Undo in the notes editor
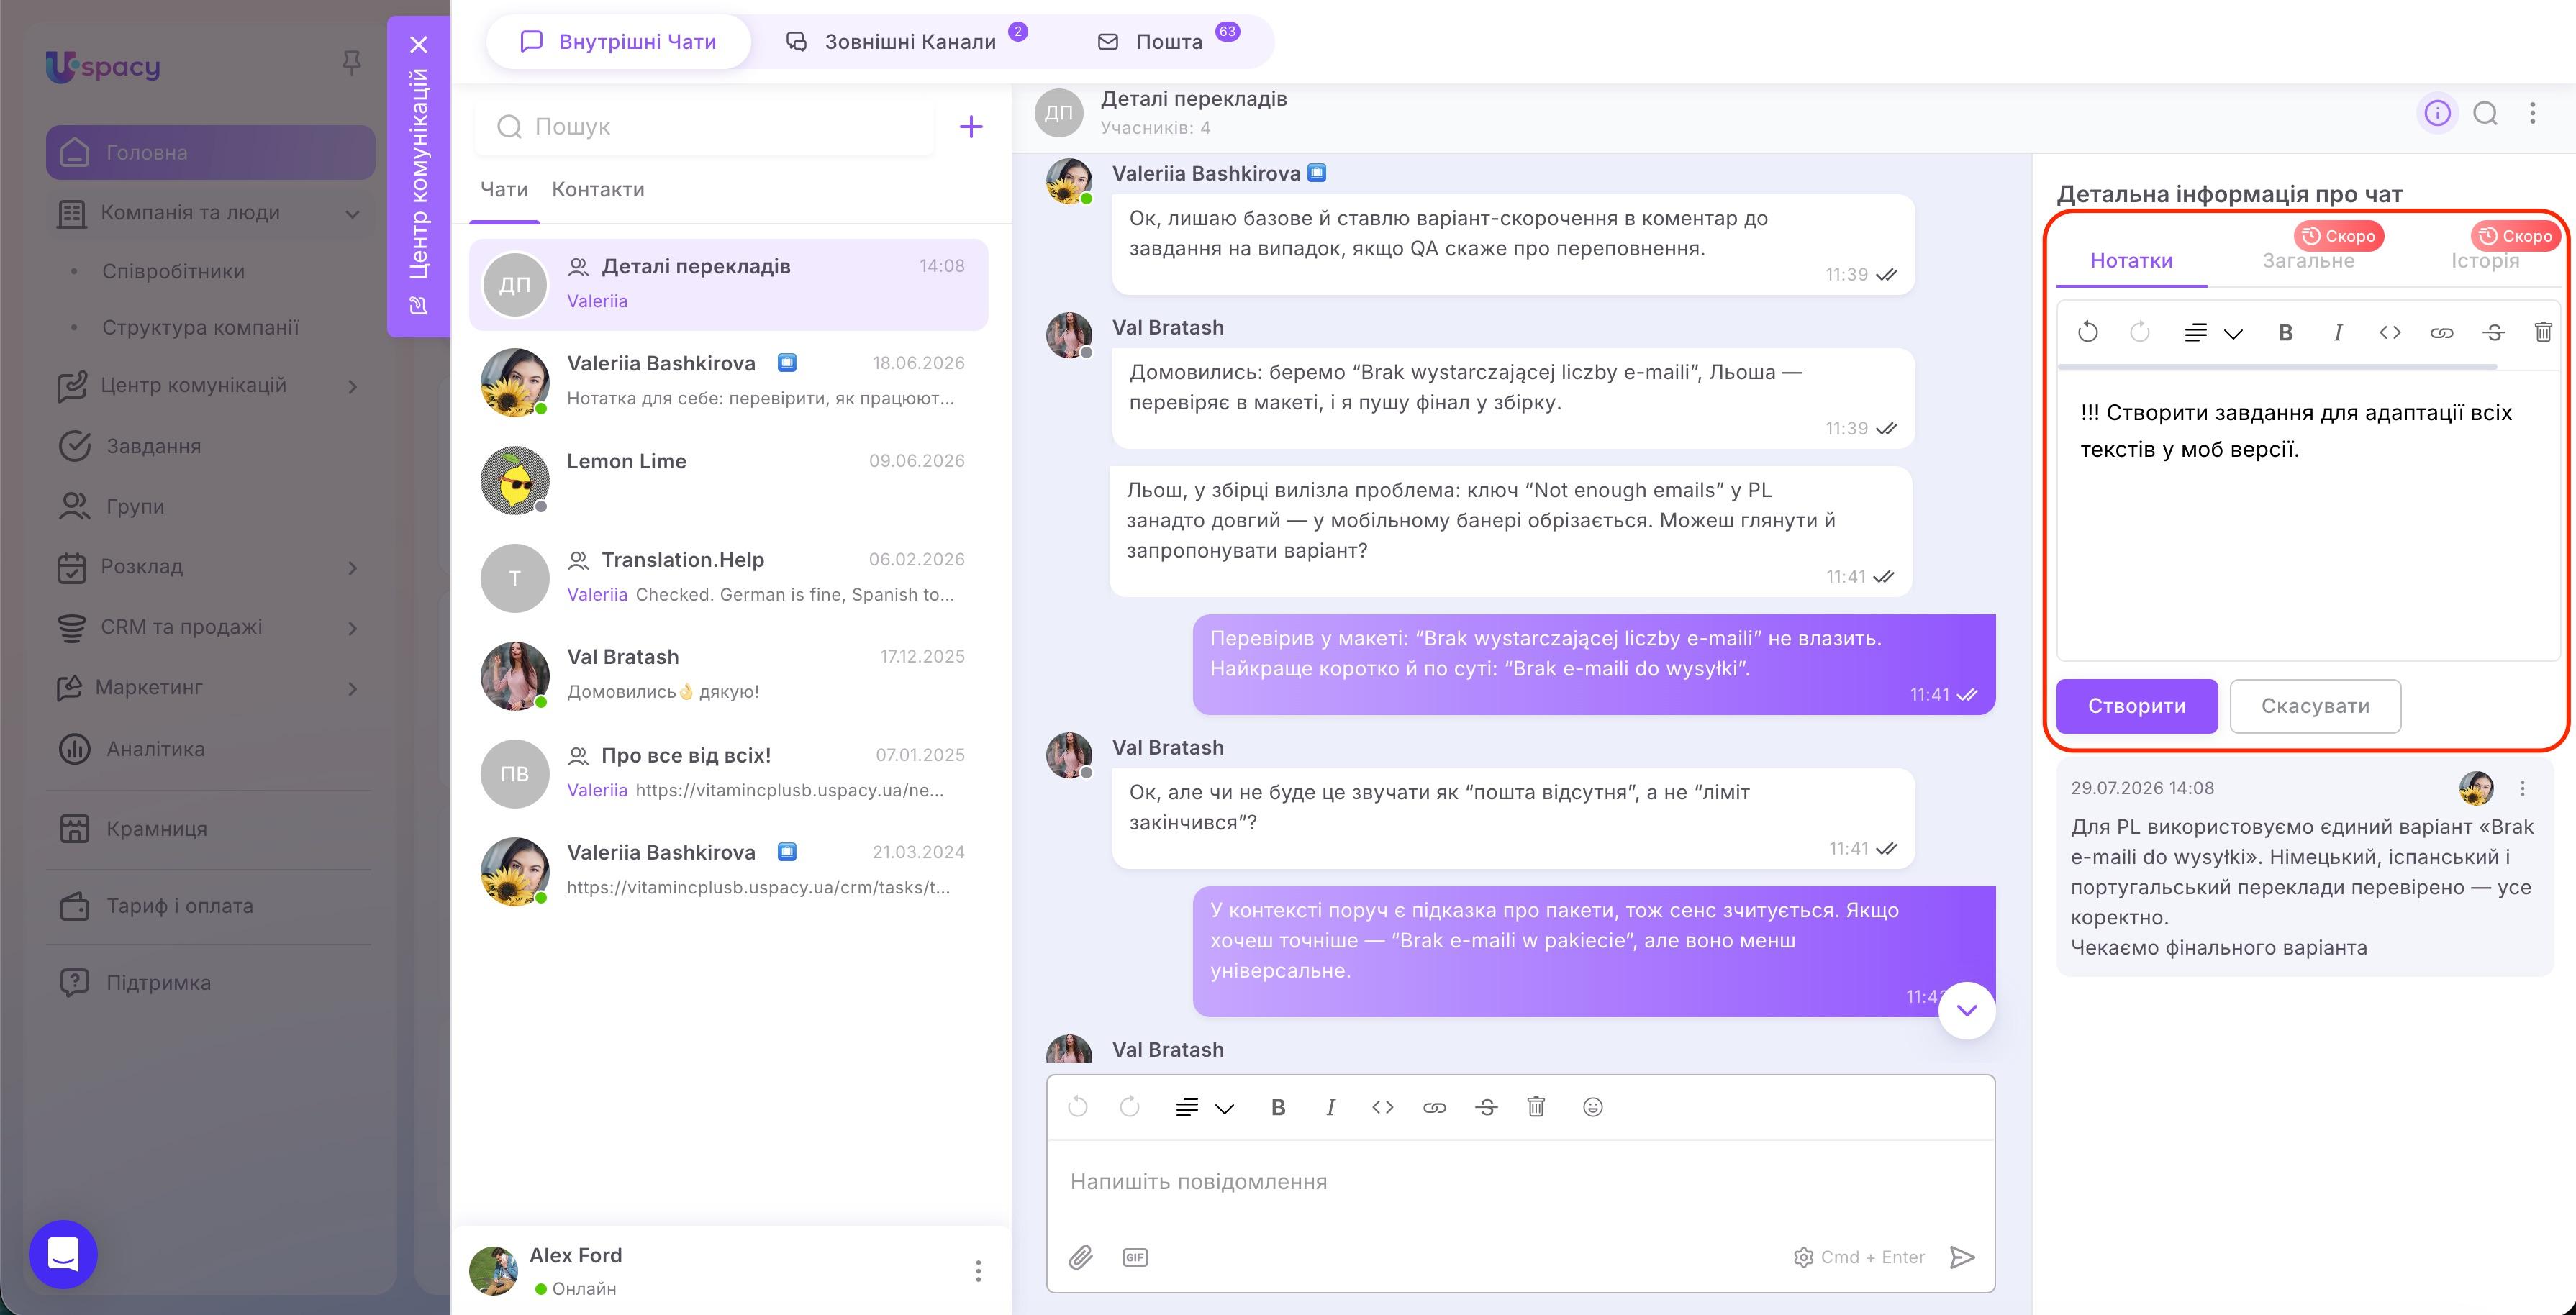Viewport: 2576px width, 1315px height. click(x=2088, y=332)
